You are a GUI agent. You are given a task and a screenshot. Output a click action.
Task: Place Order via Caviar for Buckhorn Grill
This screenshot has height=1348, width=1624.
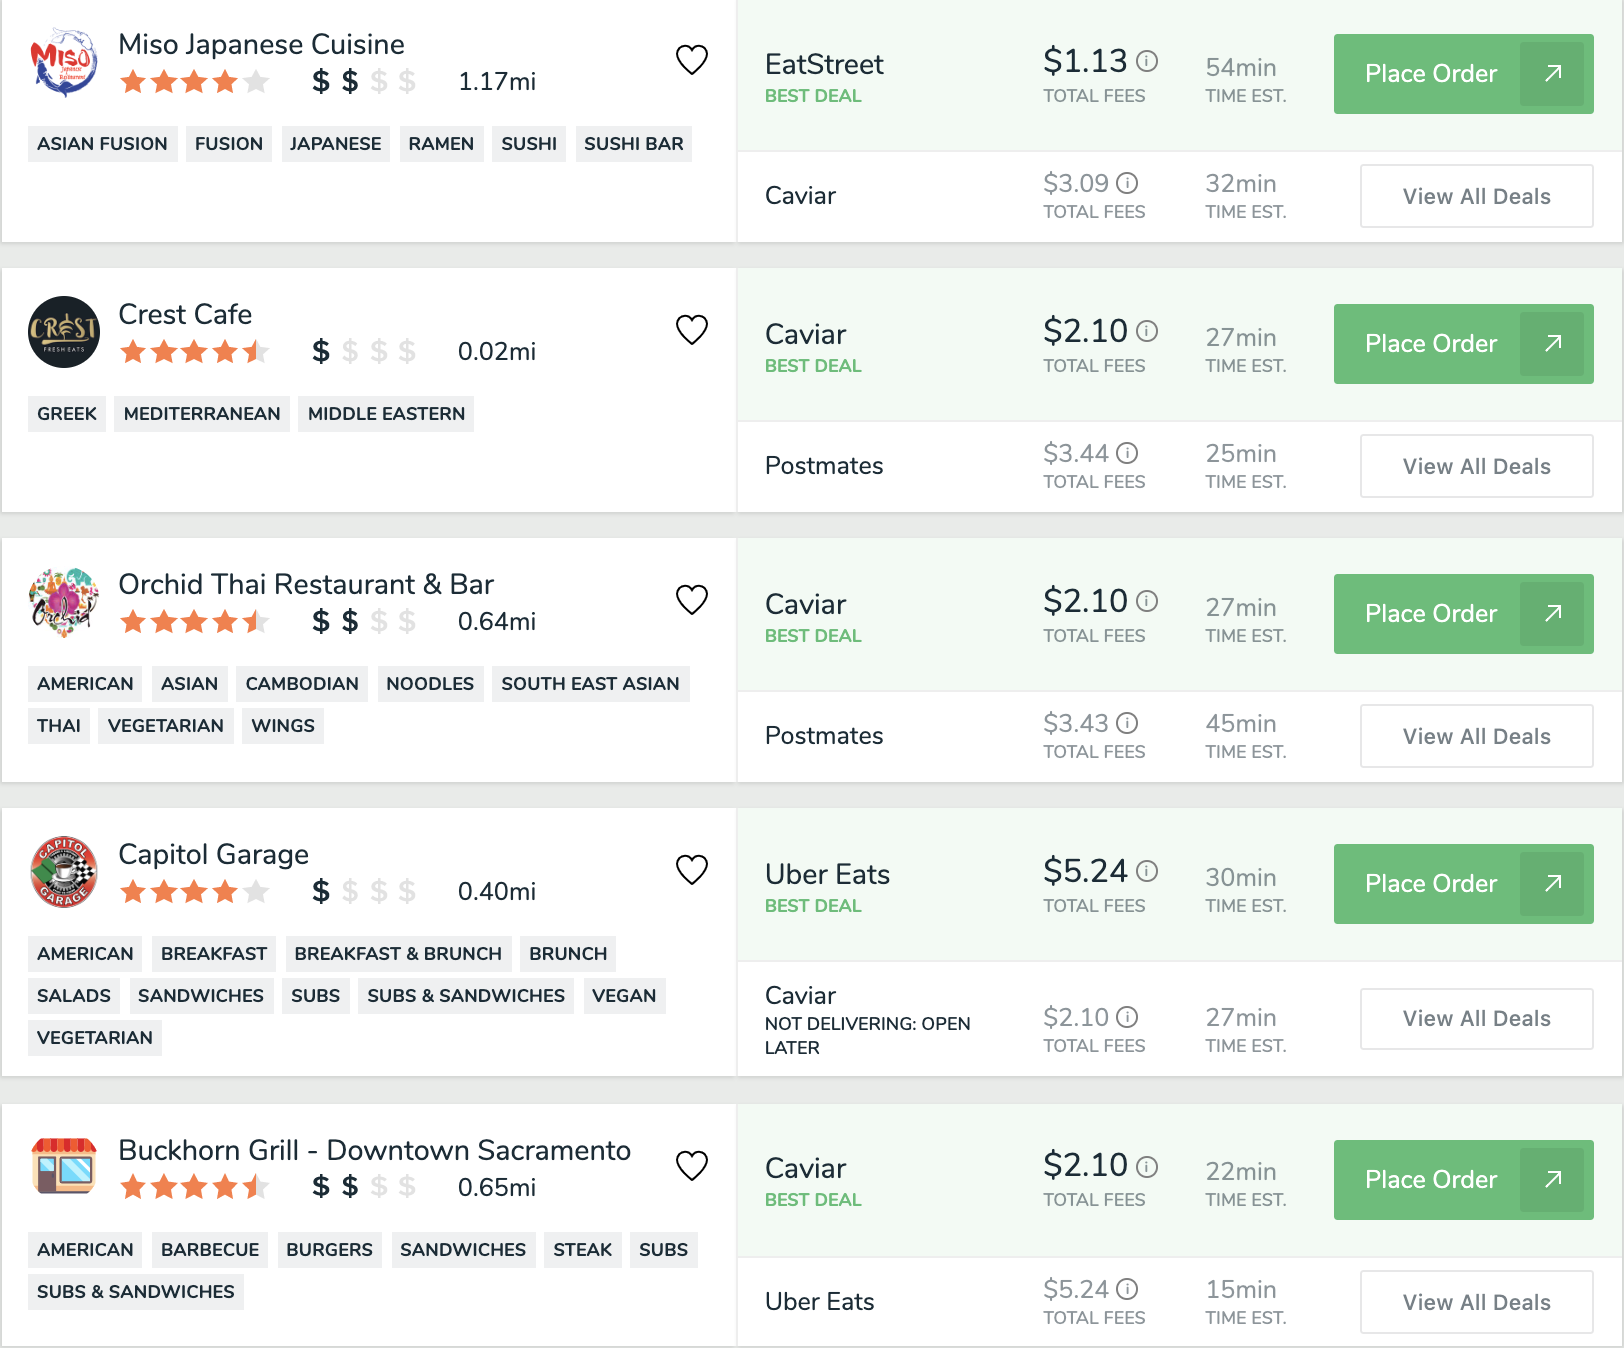point(1463,1180)
